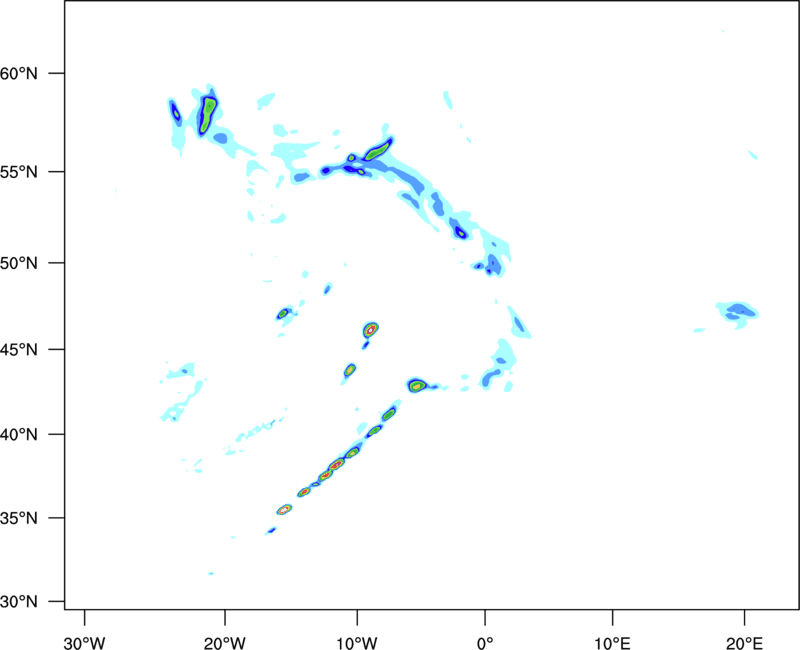800x650 pixels.
Task: Click the red-centered contour near 15°W 35.5°N
Action: (284, 509)
